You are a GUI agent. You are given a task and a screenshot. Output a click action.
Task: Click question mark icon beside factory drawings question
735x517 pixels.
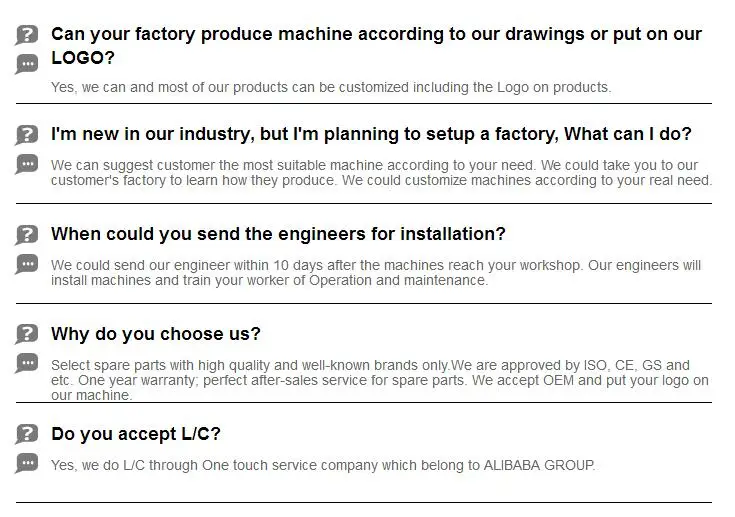point(27,35)
